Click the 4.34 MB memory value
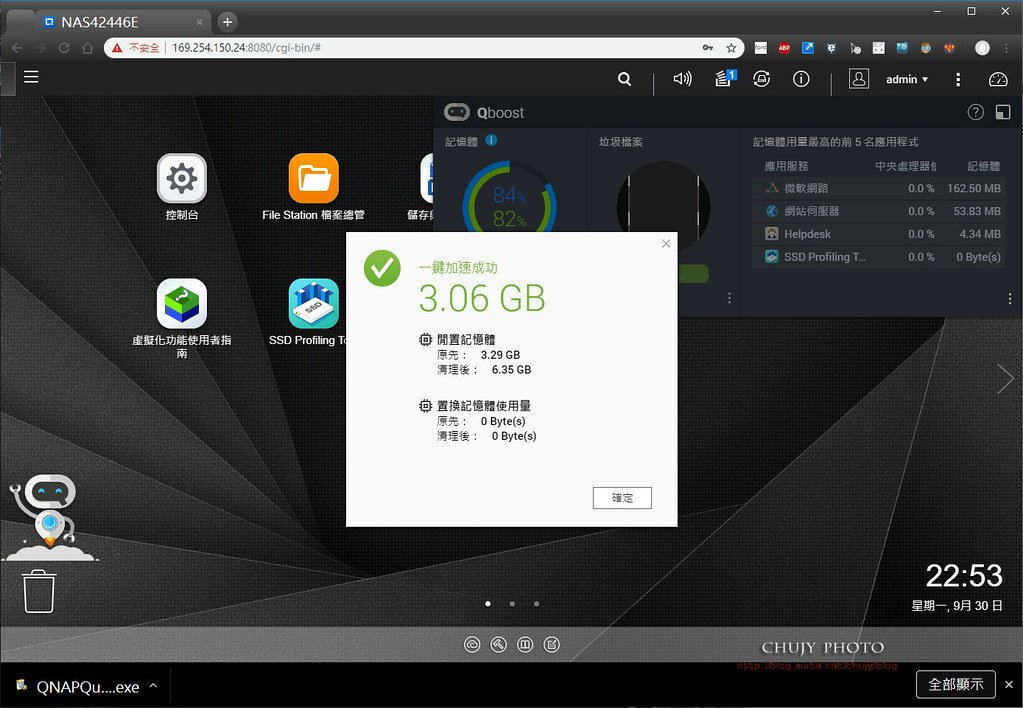The width and height of the screenshot is (1023, 708). (980, 234)
